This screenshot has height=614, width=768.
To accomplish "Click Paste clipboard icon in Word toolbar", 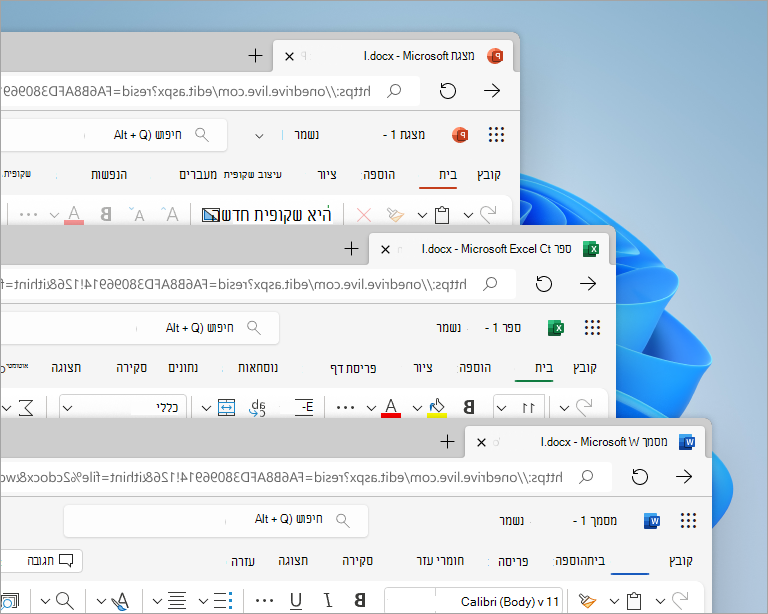I will coord(634,600).
